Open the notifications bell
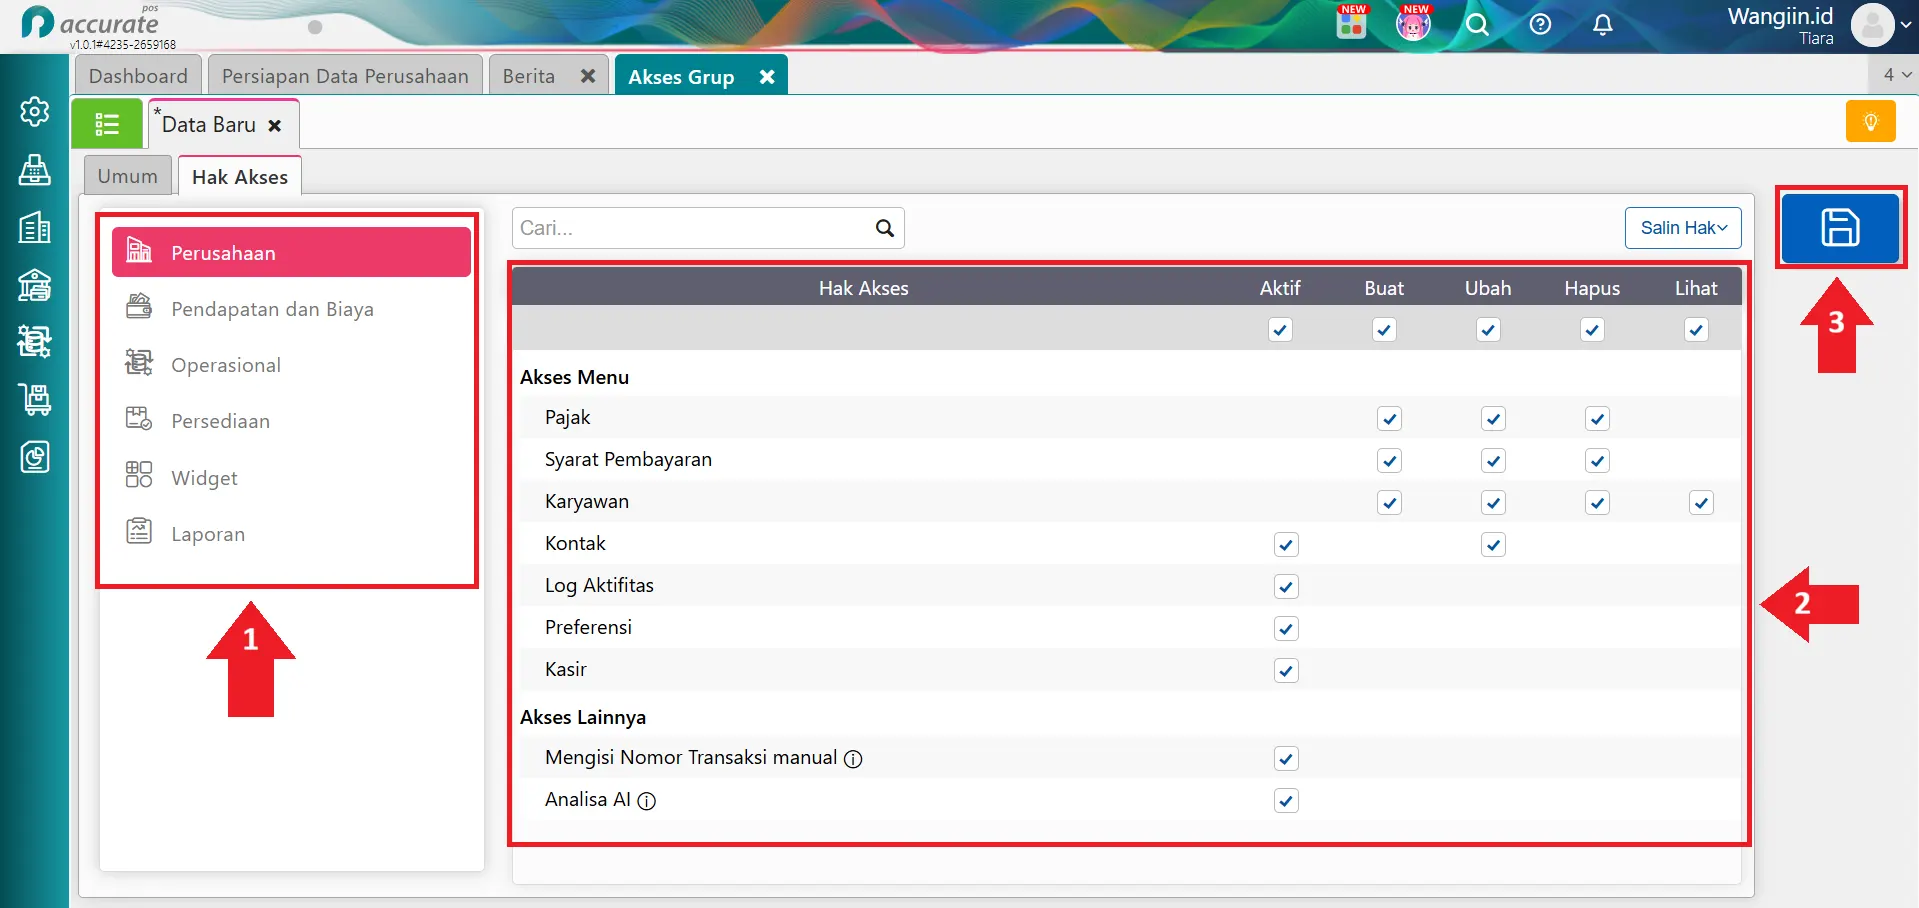This screenshot has height=908, width=1919. point(1603,25)
